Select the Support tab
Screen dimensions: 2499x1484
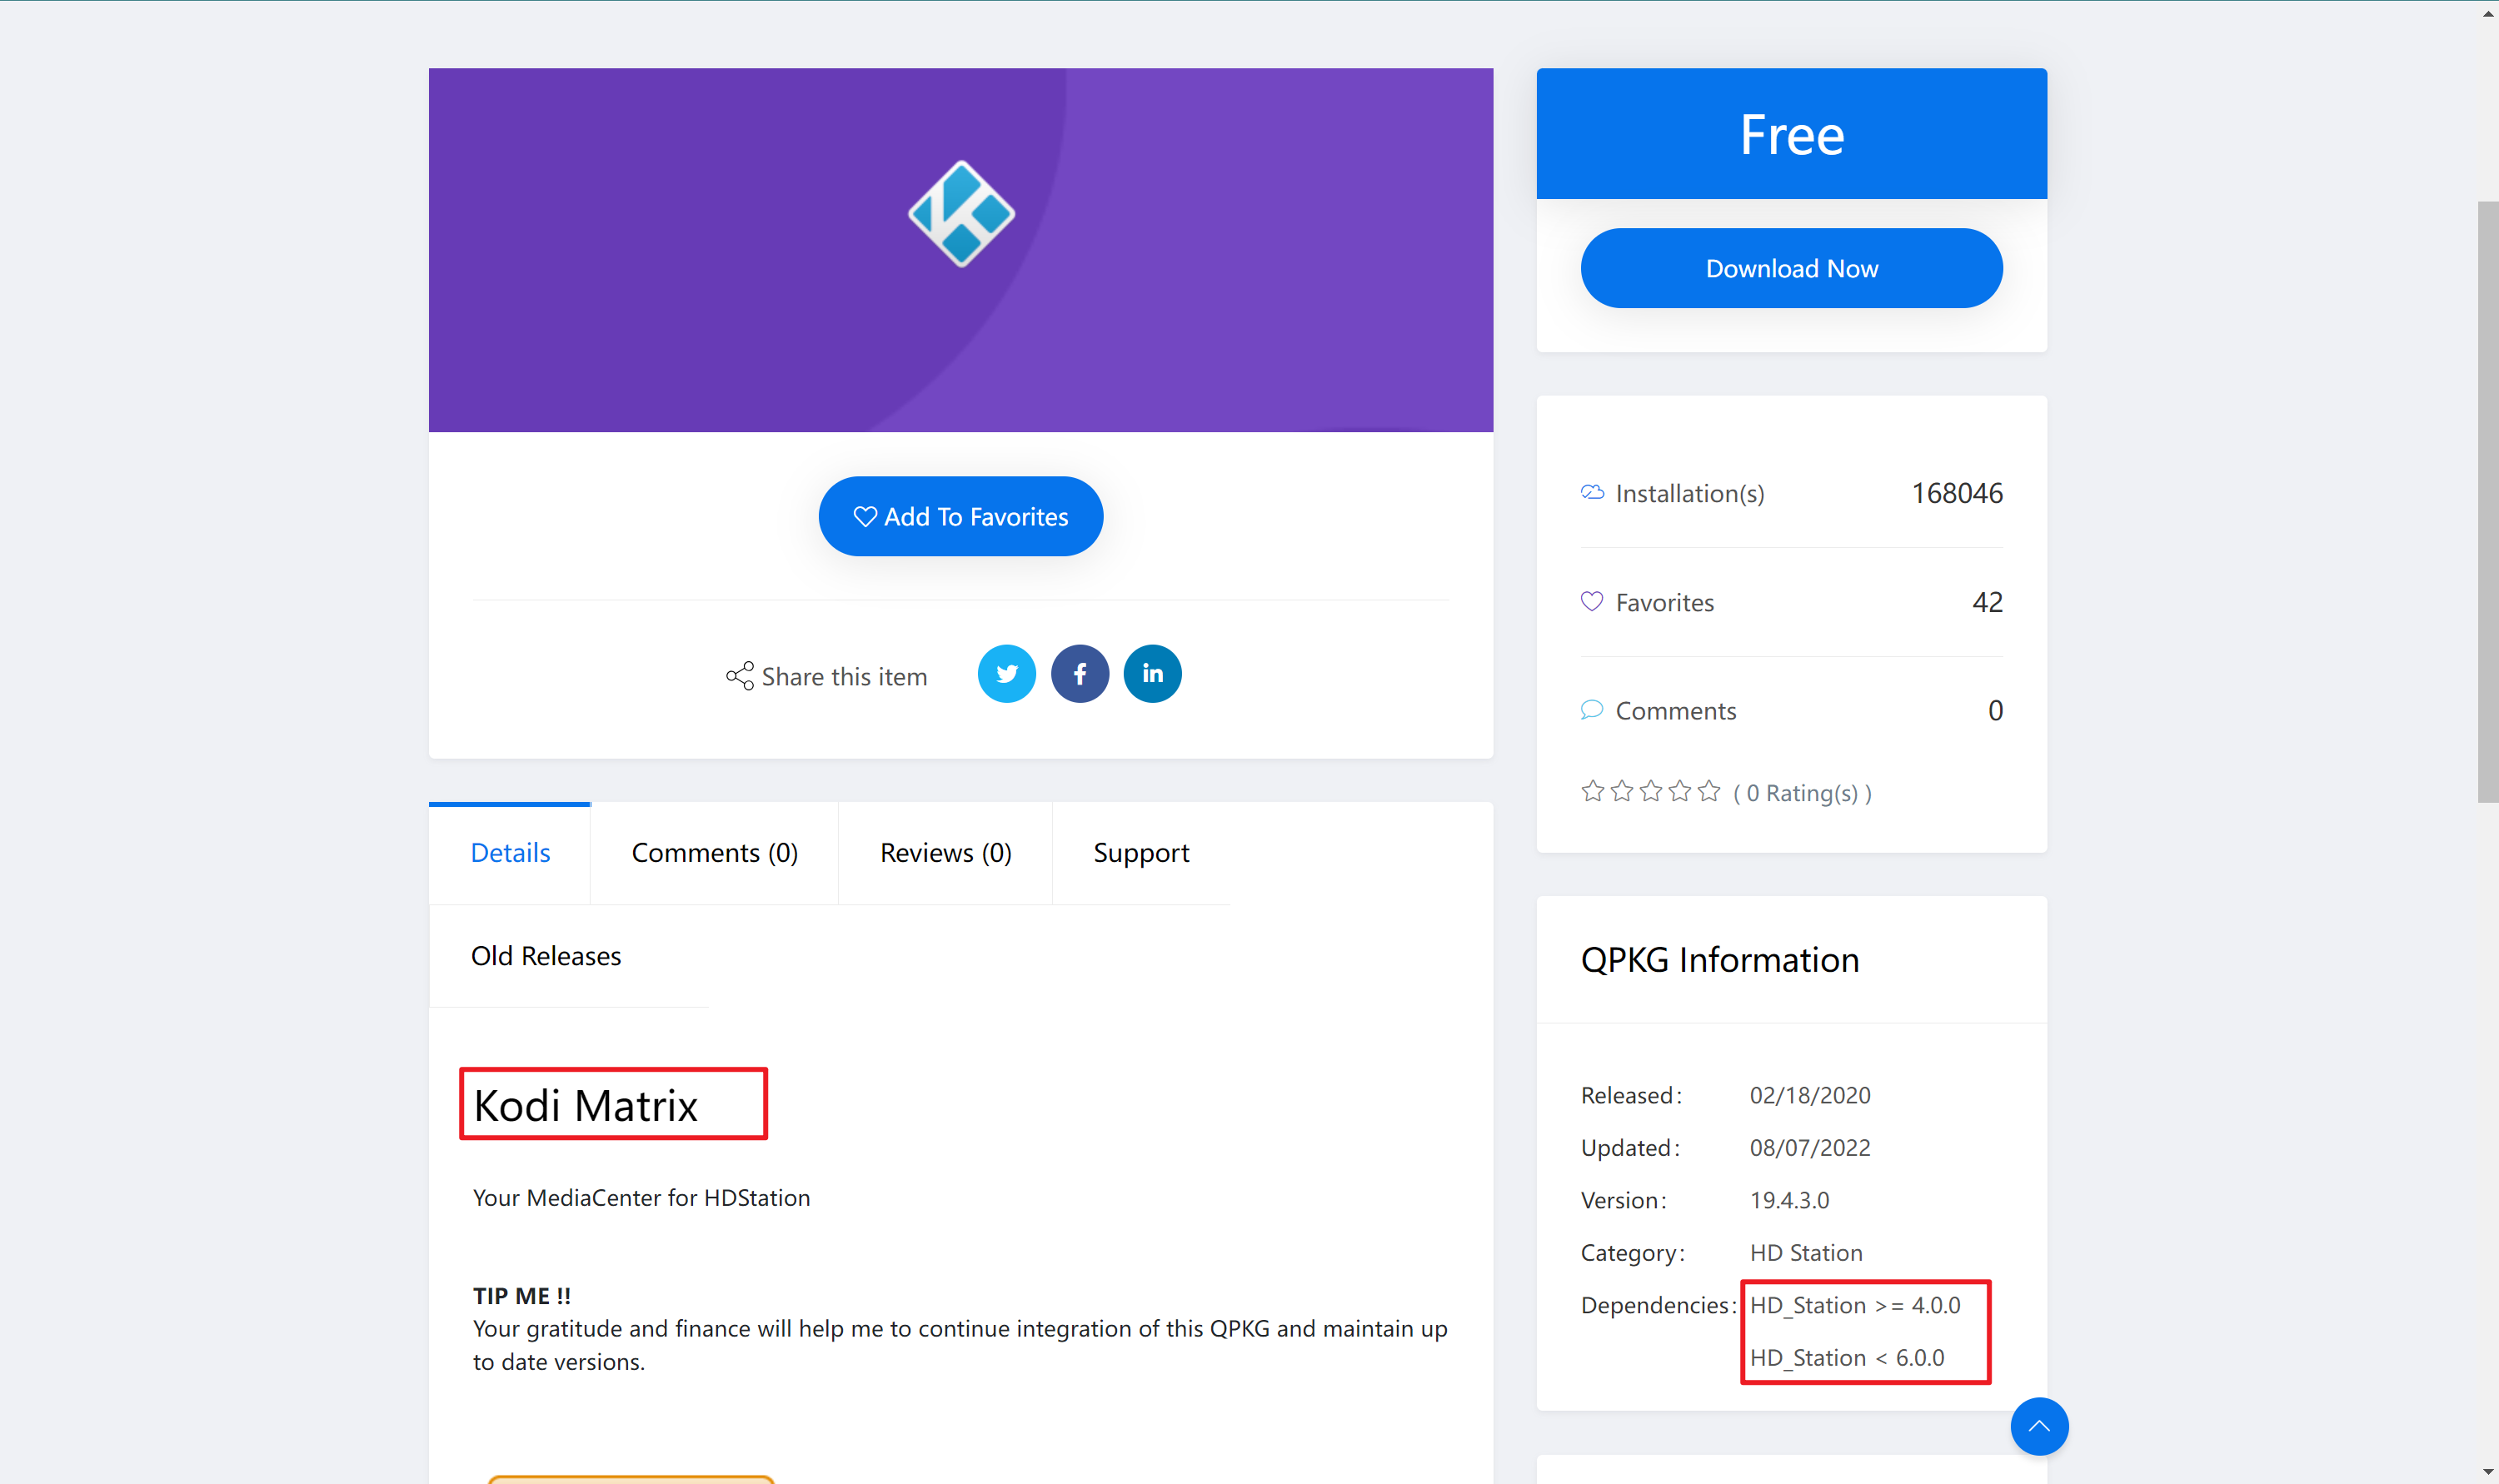pyautogui.click(x=1141, y=853)
